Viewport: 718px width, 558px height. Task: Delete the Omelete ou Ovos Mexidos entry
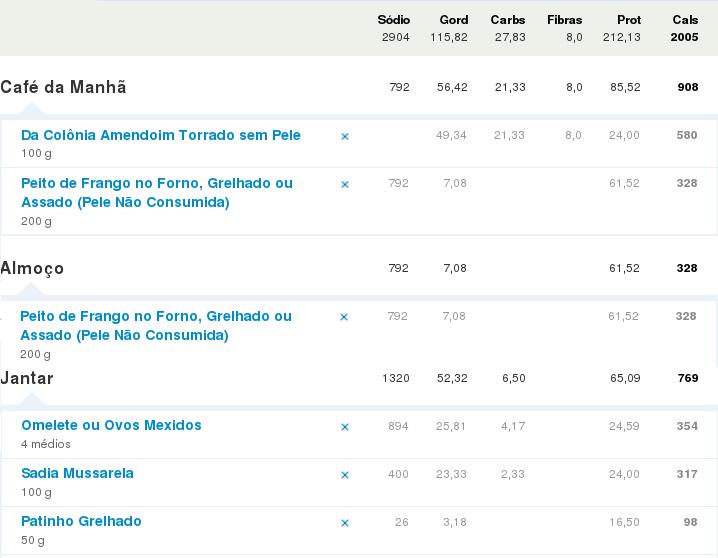[x=345, y=427]
